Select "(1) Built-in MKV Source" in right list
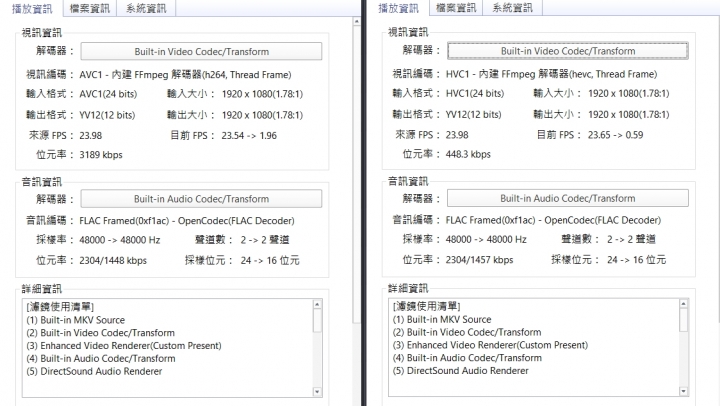 click(x=442, y=320)
